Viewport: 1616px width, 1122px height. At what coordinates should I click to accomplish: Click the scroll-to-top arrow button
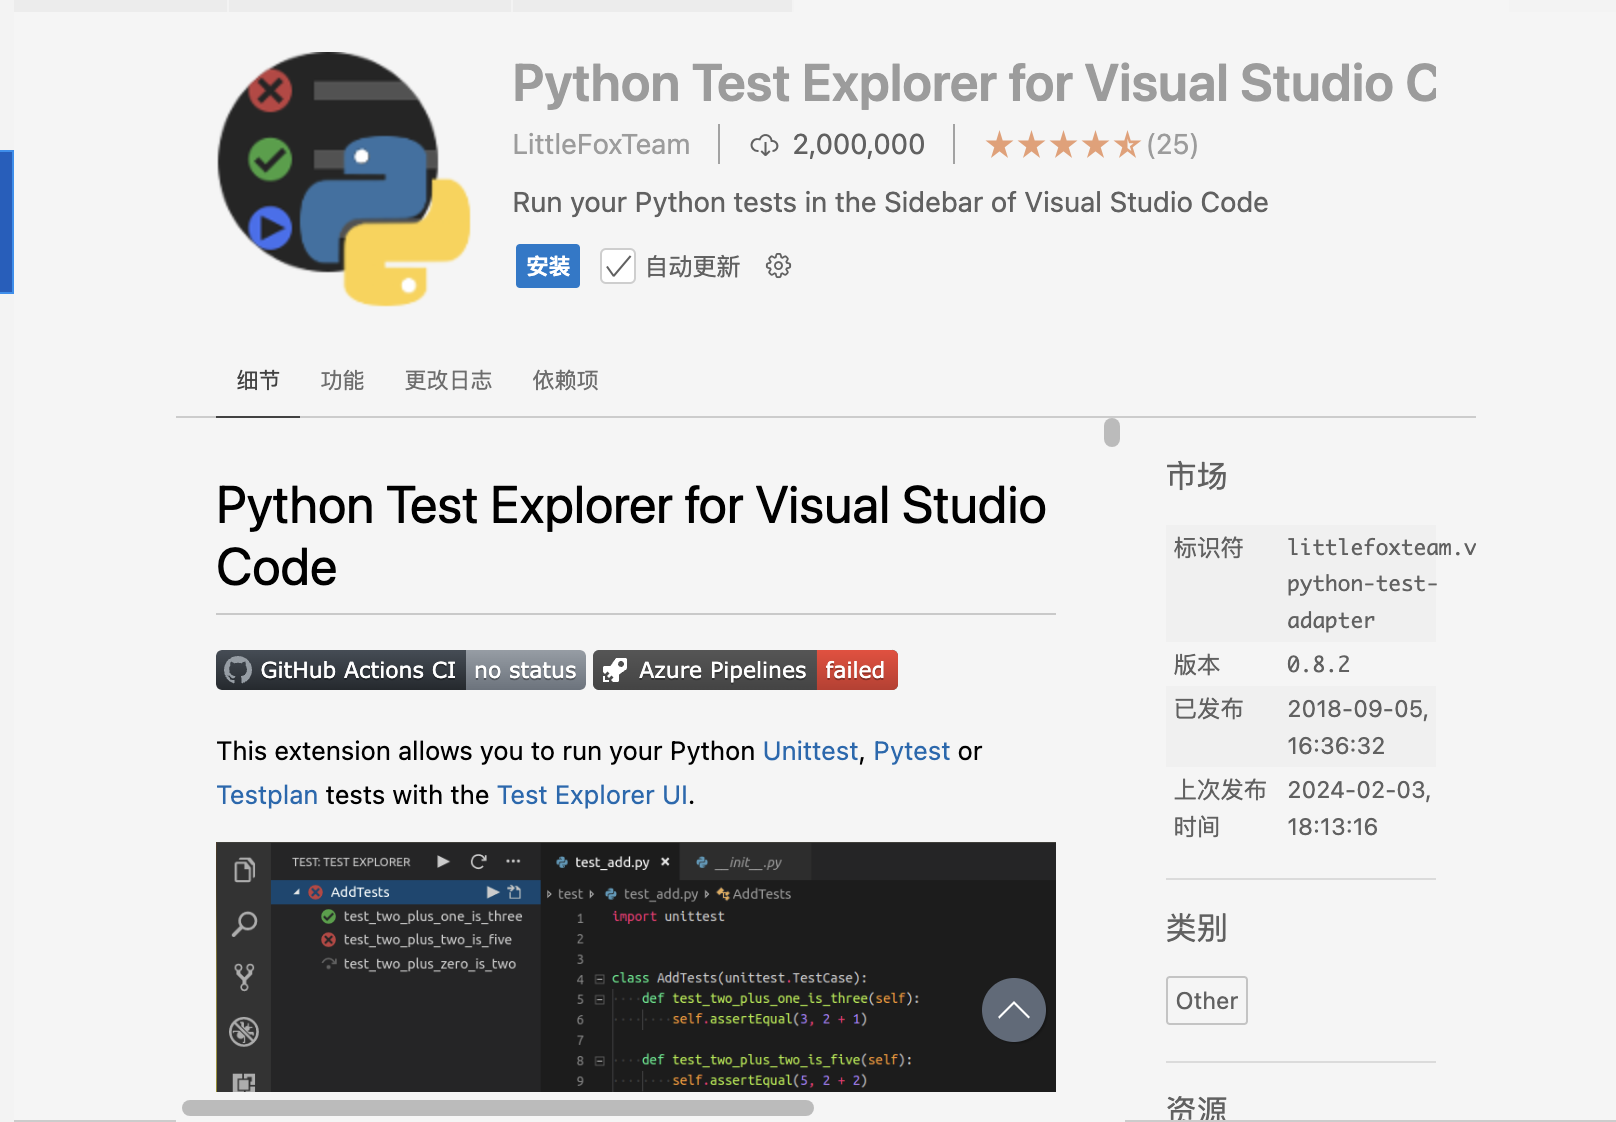pyautogui.click(x=1013, y=1010)
